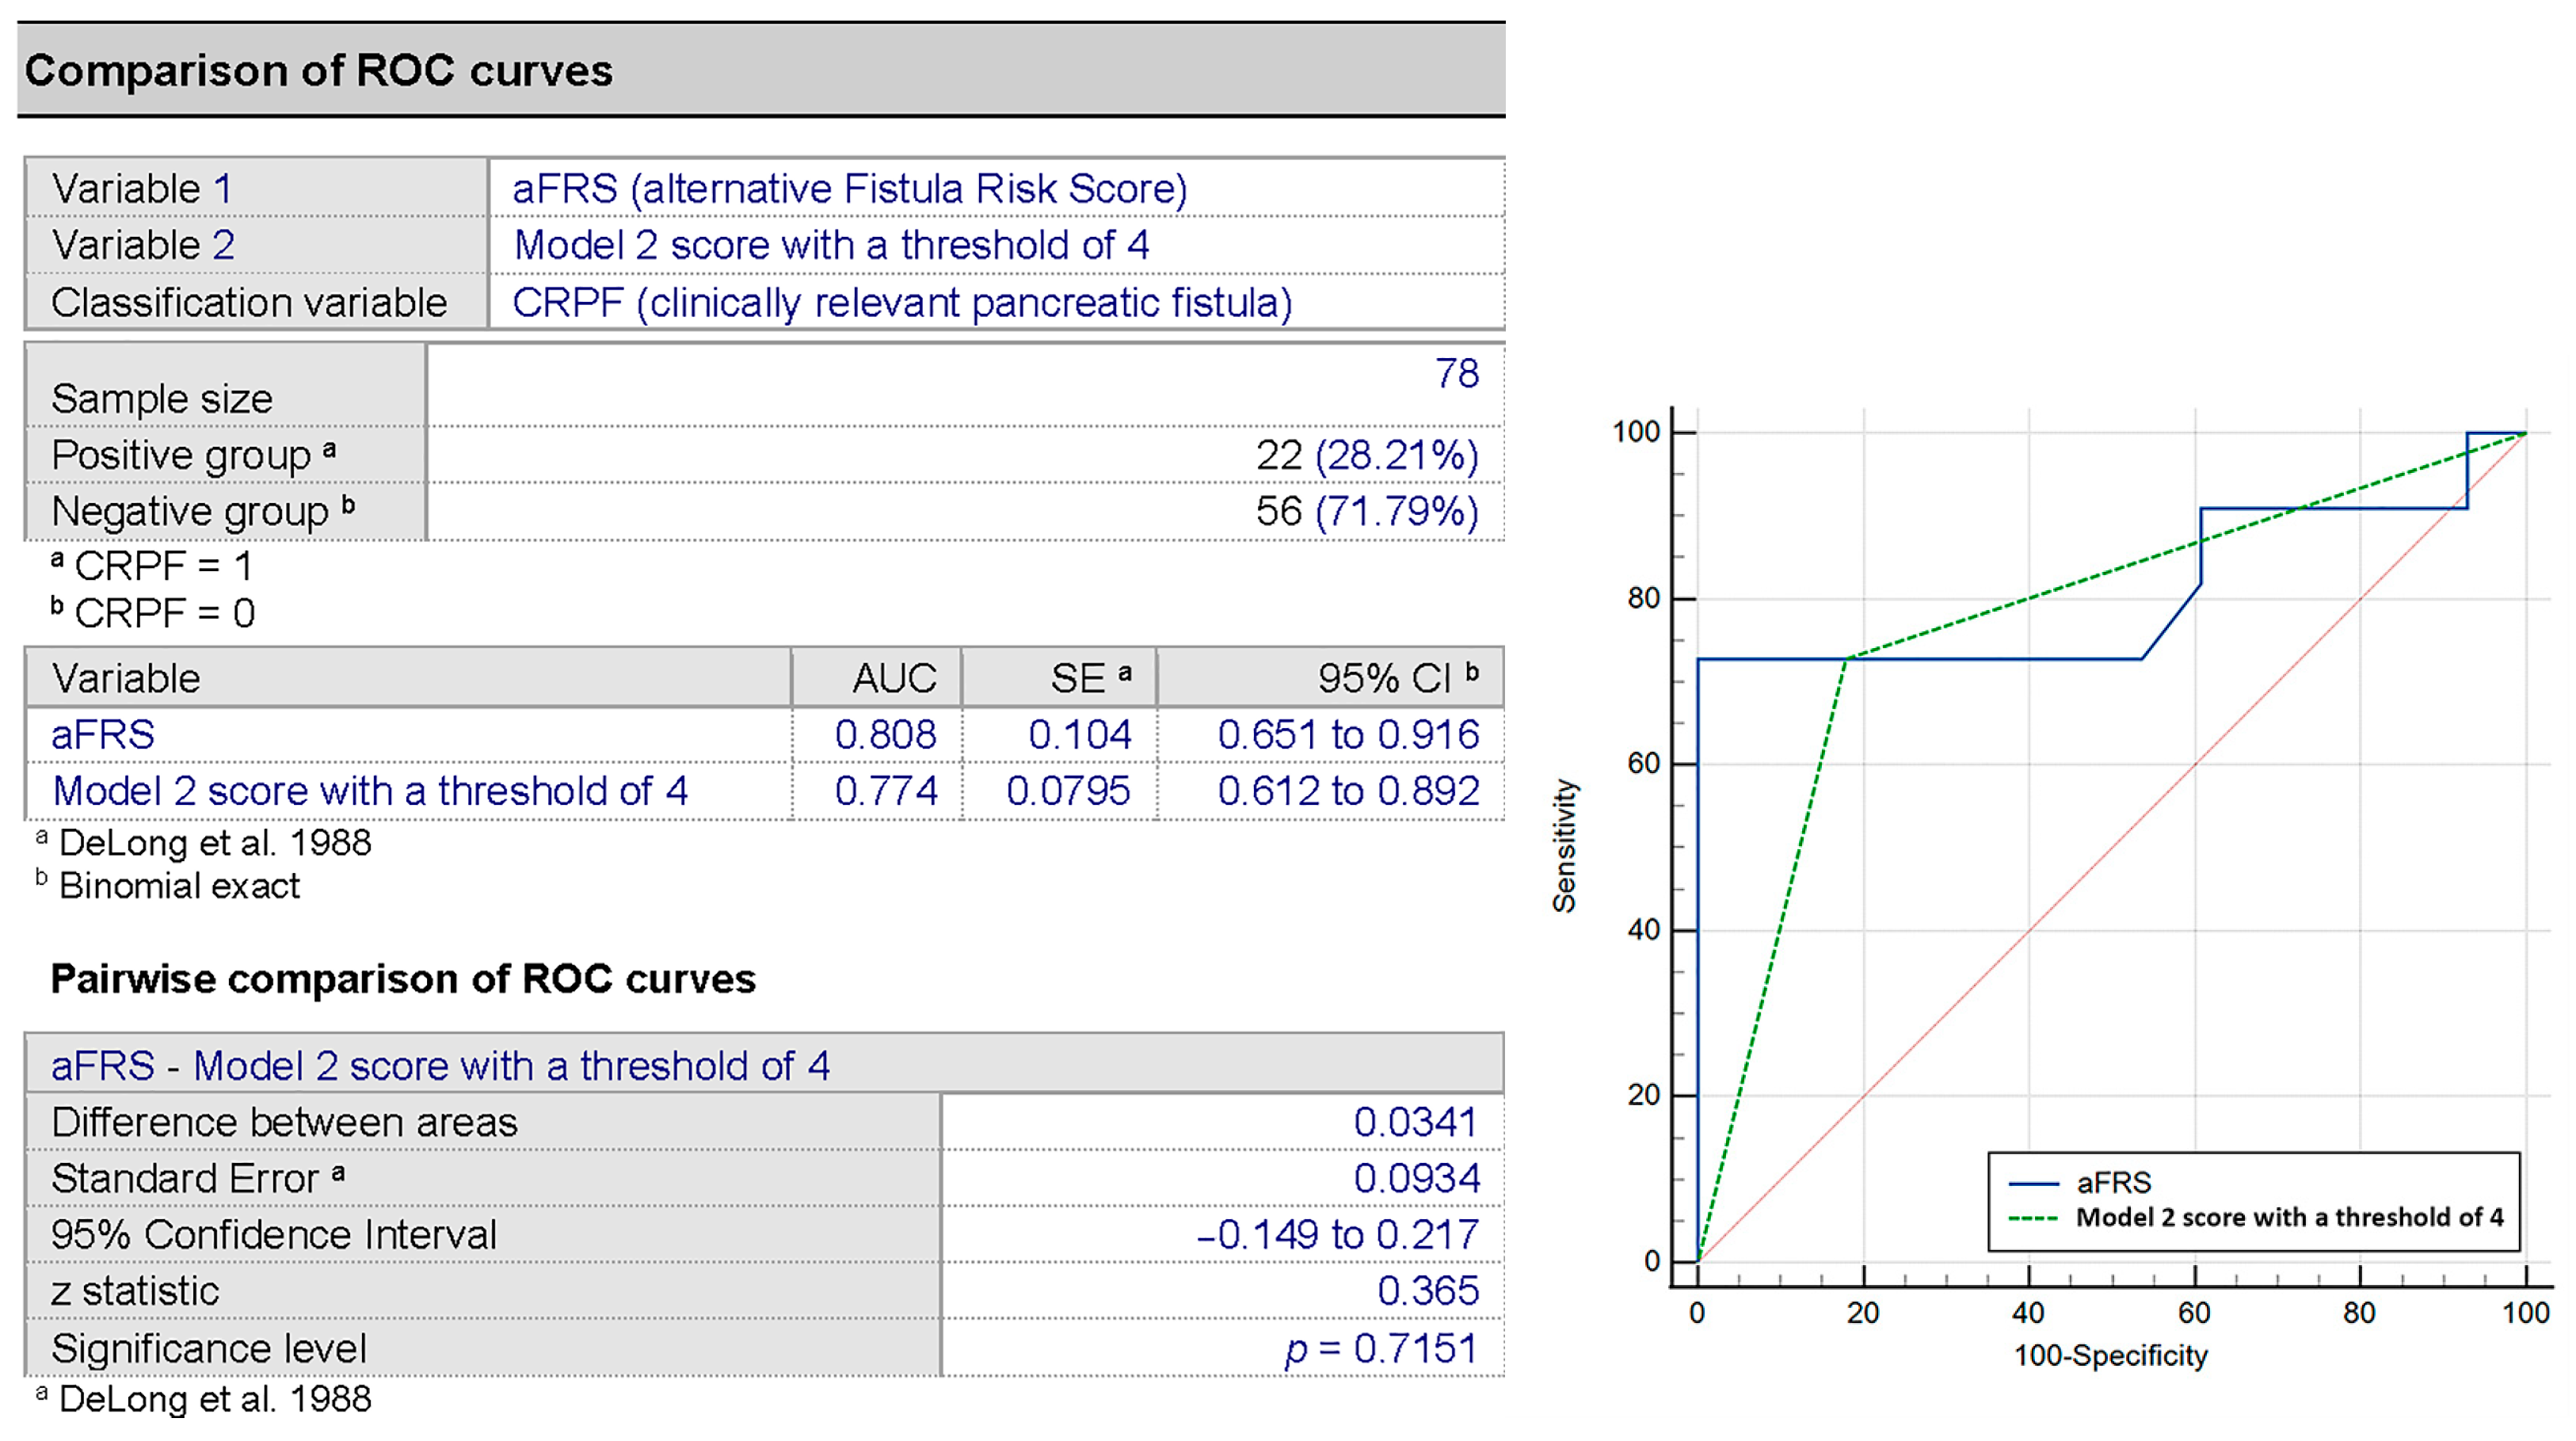Image resolution: width=2576 pixels, height=1441 pixels.
Task: Click the green dashed Model 2 legend line
Action: click(x=2033, y=1219)
